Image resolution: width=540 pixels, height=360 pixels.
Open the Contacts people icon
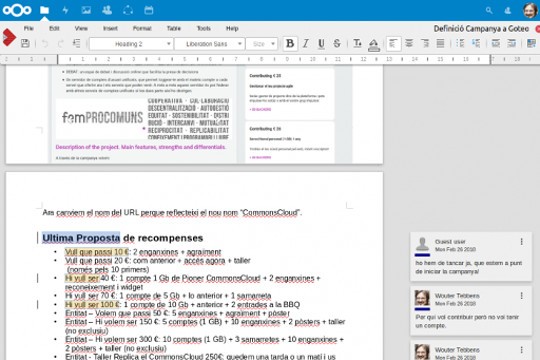(107, 10)
